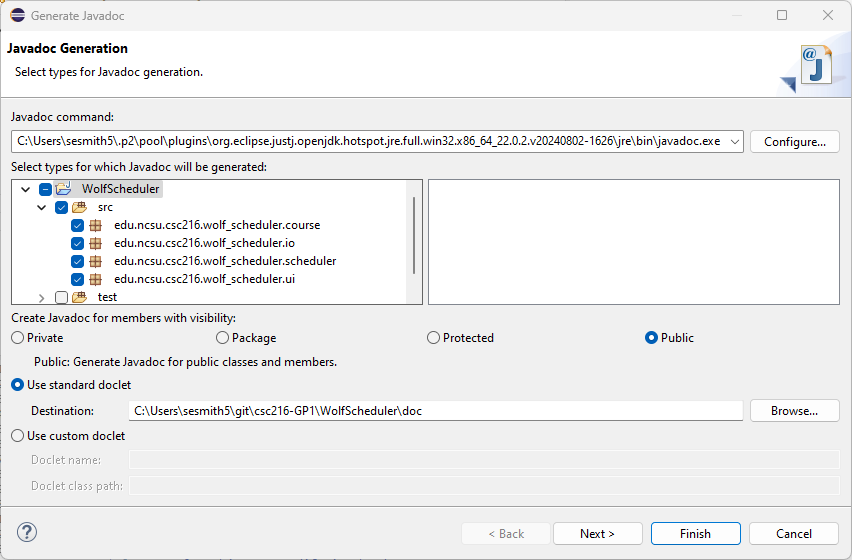The width and height of the screenshot is (852, 560).
Task: Check the test folder checkbox
Action: pos(61,297)
